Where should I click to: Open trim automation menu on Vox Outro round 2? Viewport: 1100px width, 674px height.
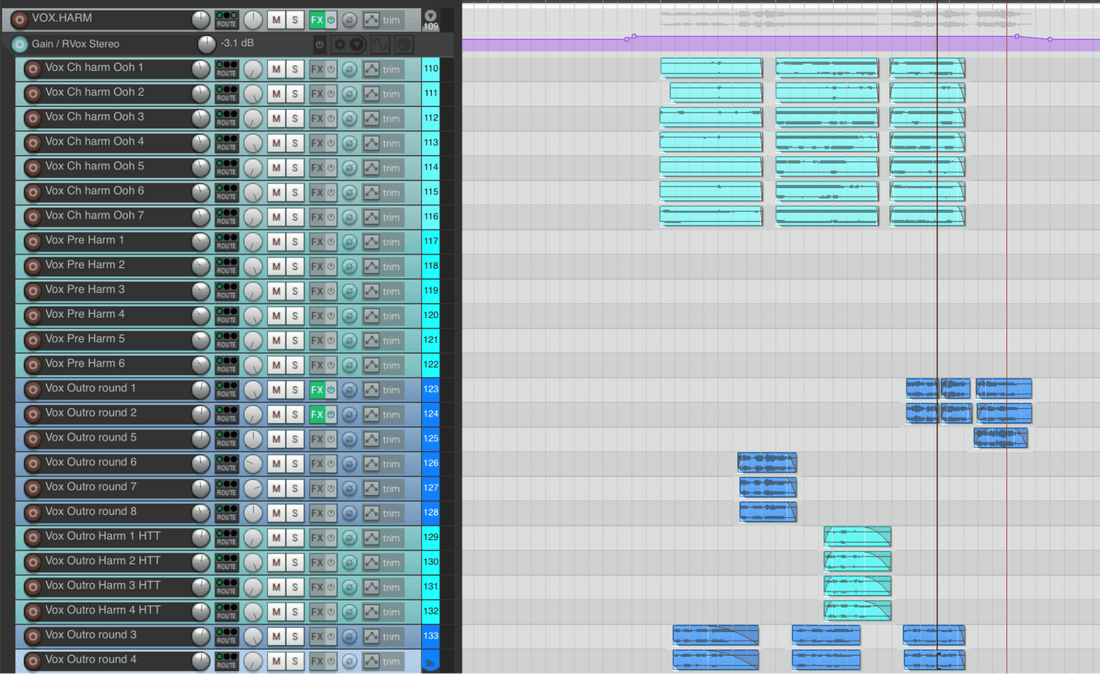[391, 414]
